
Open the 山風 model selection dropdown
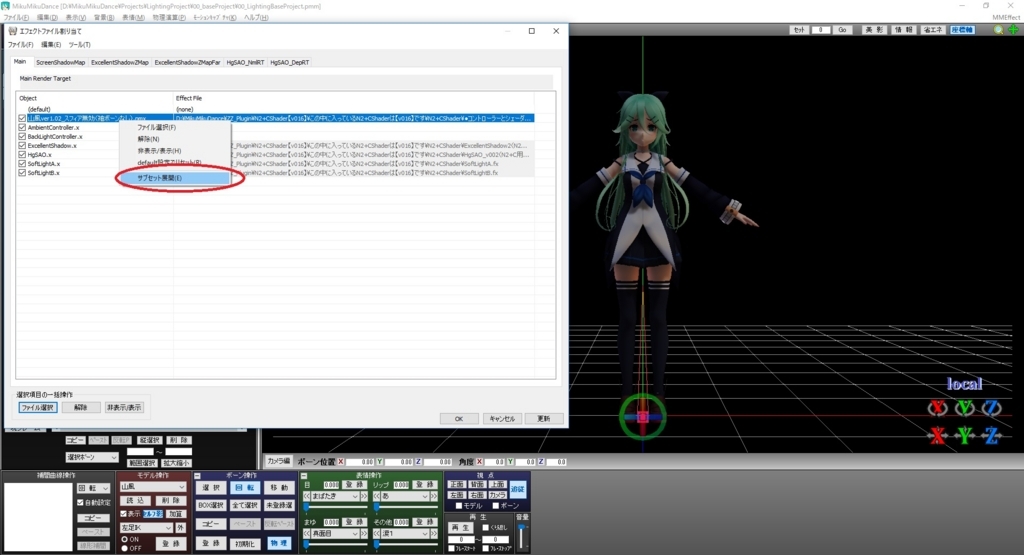[153, 487]
